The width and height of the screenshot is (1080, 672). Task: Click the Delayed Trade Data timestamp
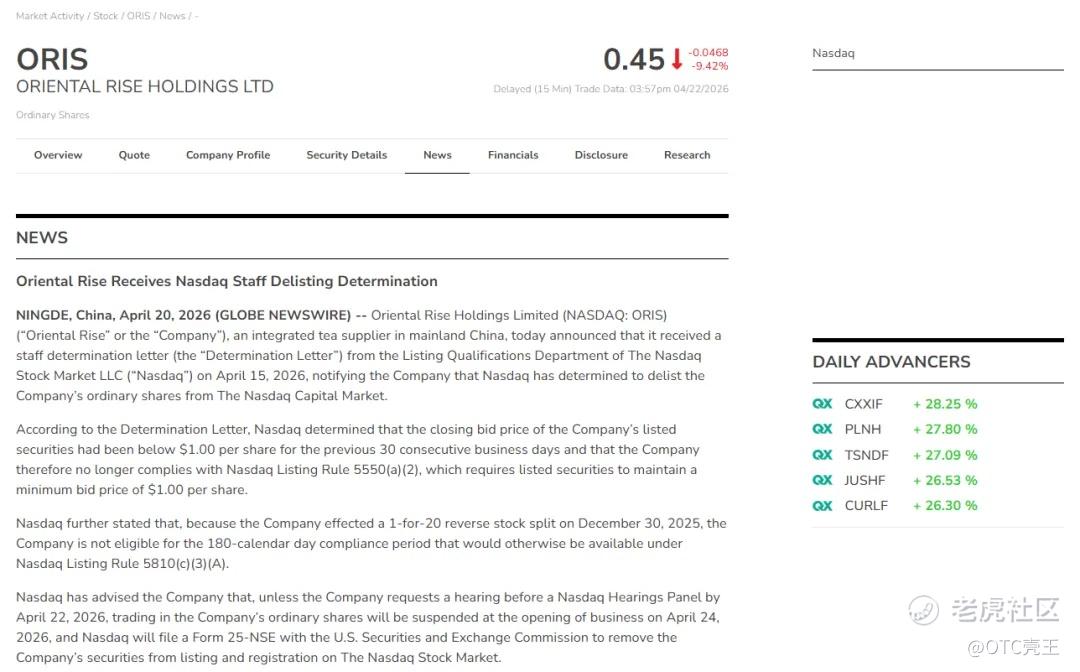pyautogui.click(x=611, y=89)
